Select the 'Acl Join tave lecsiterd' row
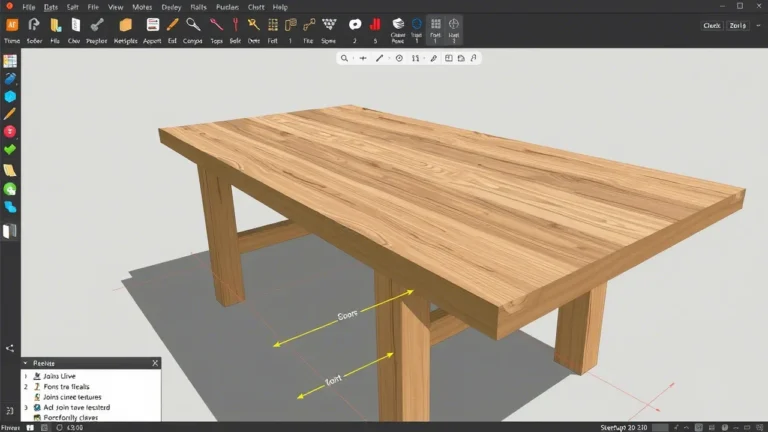 point(91,408)
